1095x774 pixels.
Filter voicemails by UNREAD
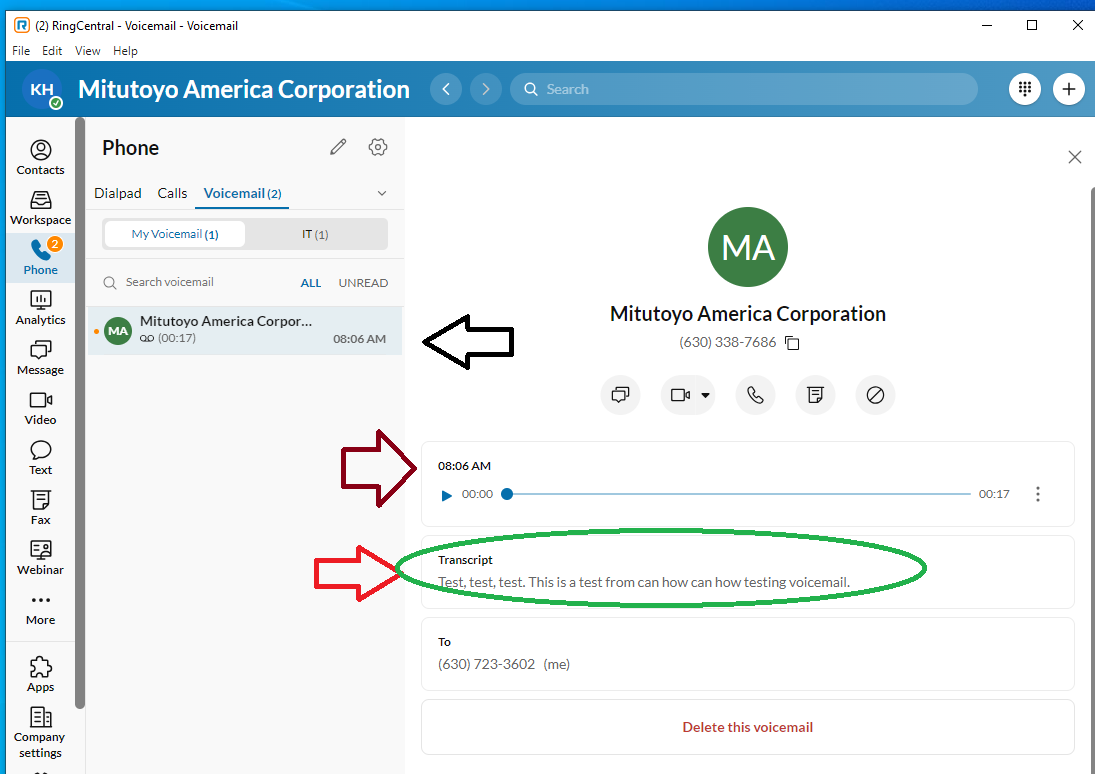(363, 283)
